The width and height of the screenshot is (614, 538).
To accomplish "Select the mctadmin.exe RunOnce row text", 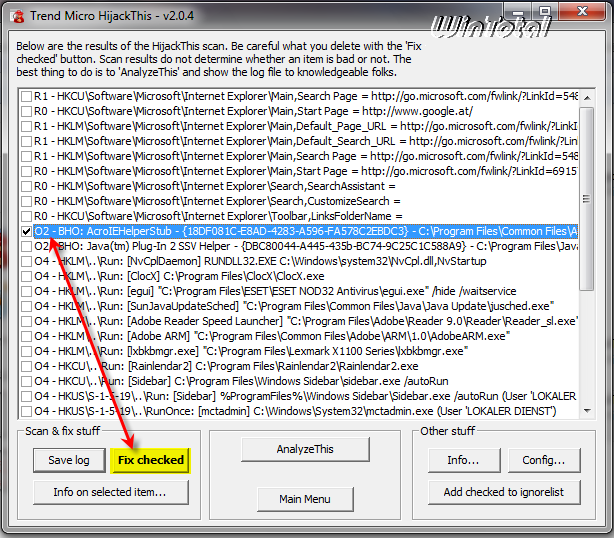I will [x=295, y=411].
